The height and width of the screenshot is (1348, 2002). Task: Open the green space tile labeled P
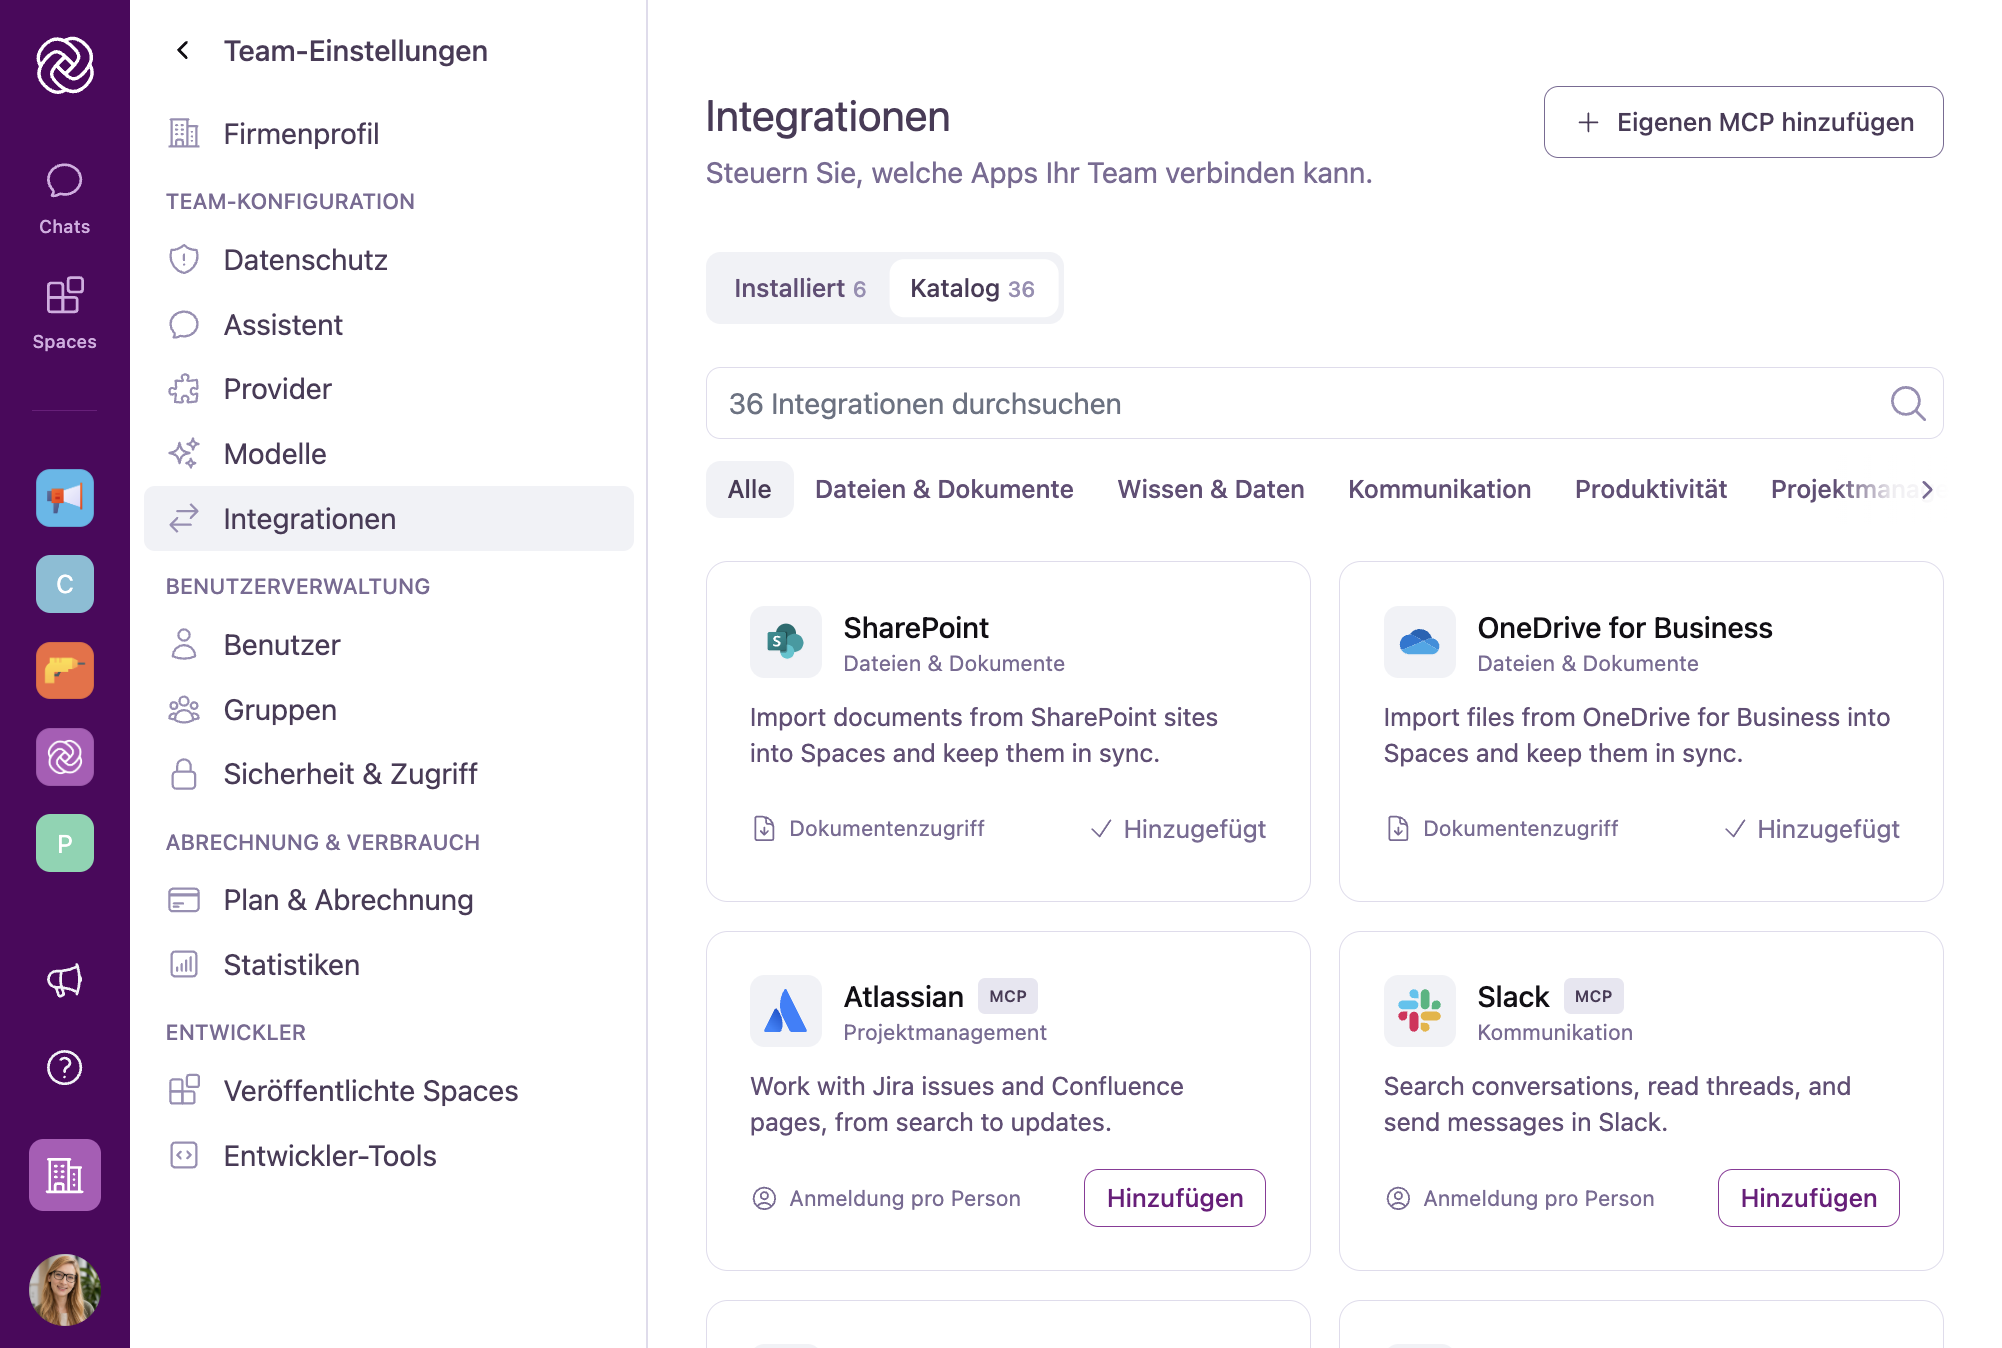65,843
